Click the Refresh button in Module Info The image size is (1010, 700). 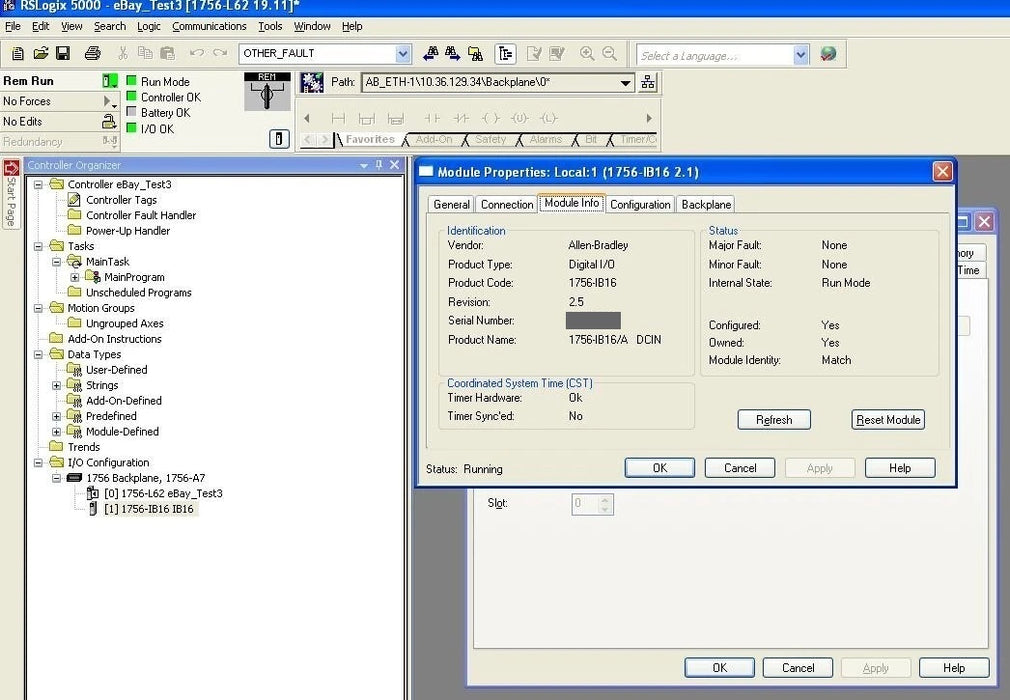pyautogui.click(x=774, y=420)
